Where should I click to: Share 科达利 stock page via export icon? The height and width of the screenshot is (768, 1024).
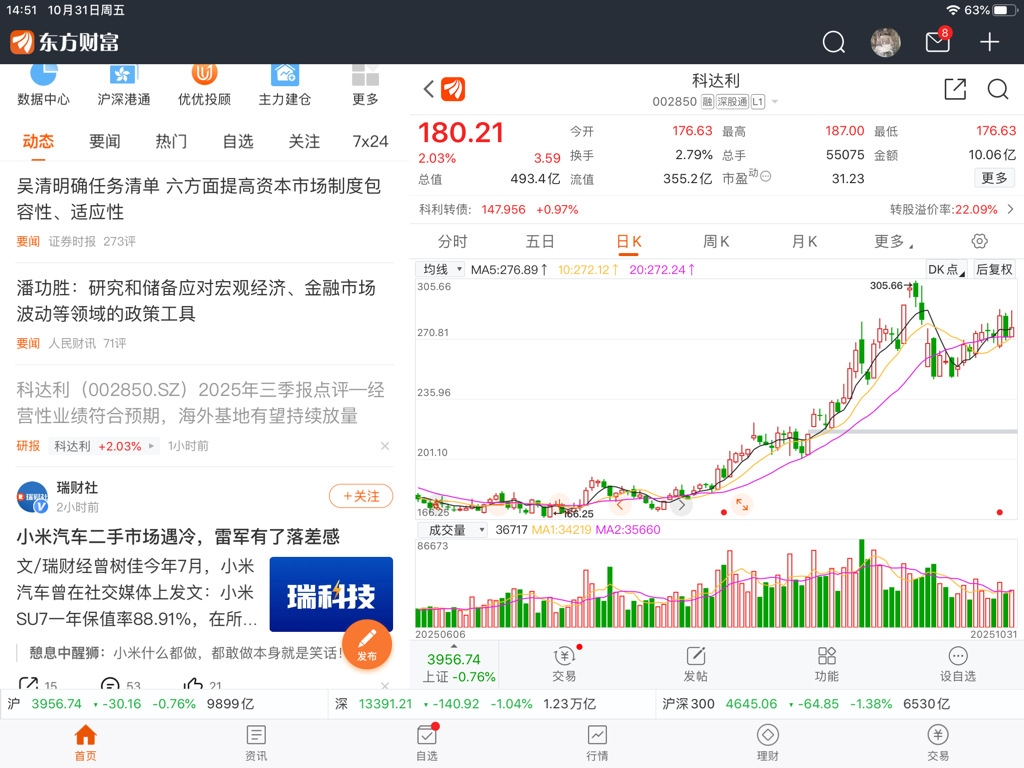pos(955,89)
